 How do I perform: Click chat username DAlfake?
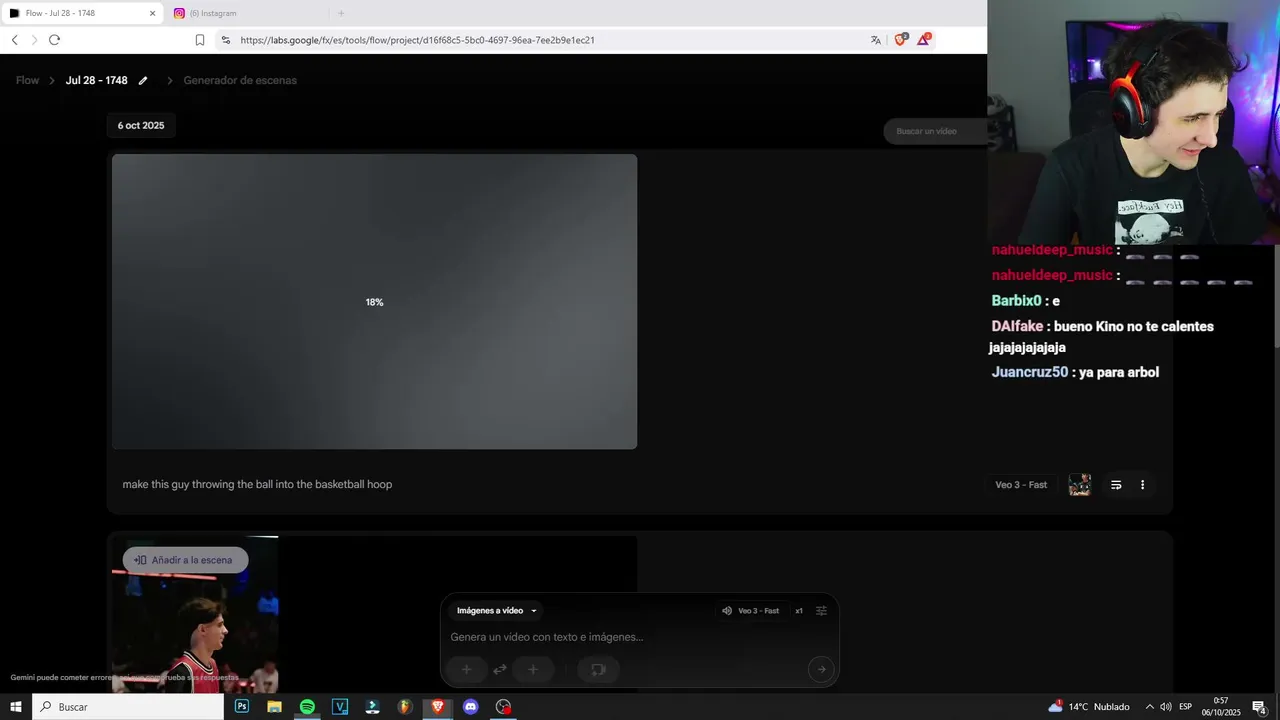(1017, 326)
